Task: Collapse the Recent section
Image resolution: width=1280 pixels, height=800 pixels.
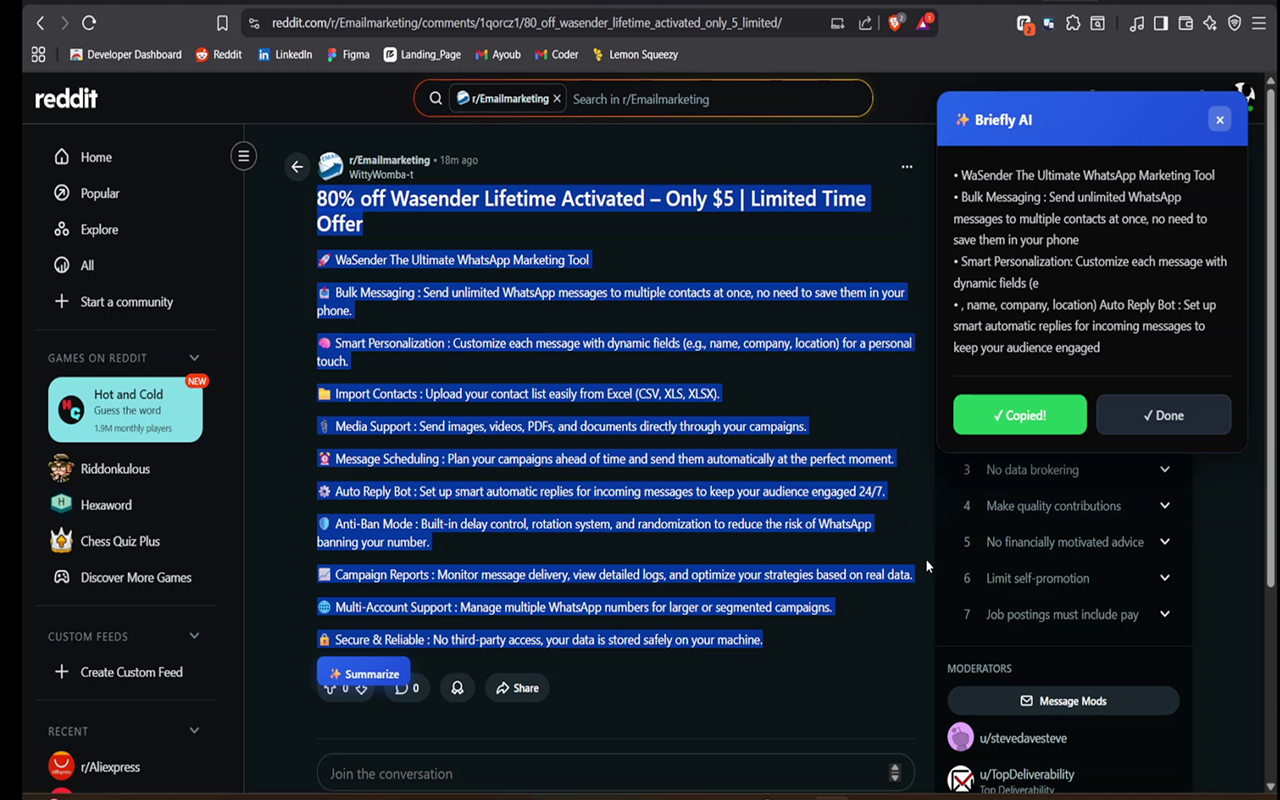Action: [x=194, y=731]
